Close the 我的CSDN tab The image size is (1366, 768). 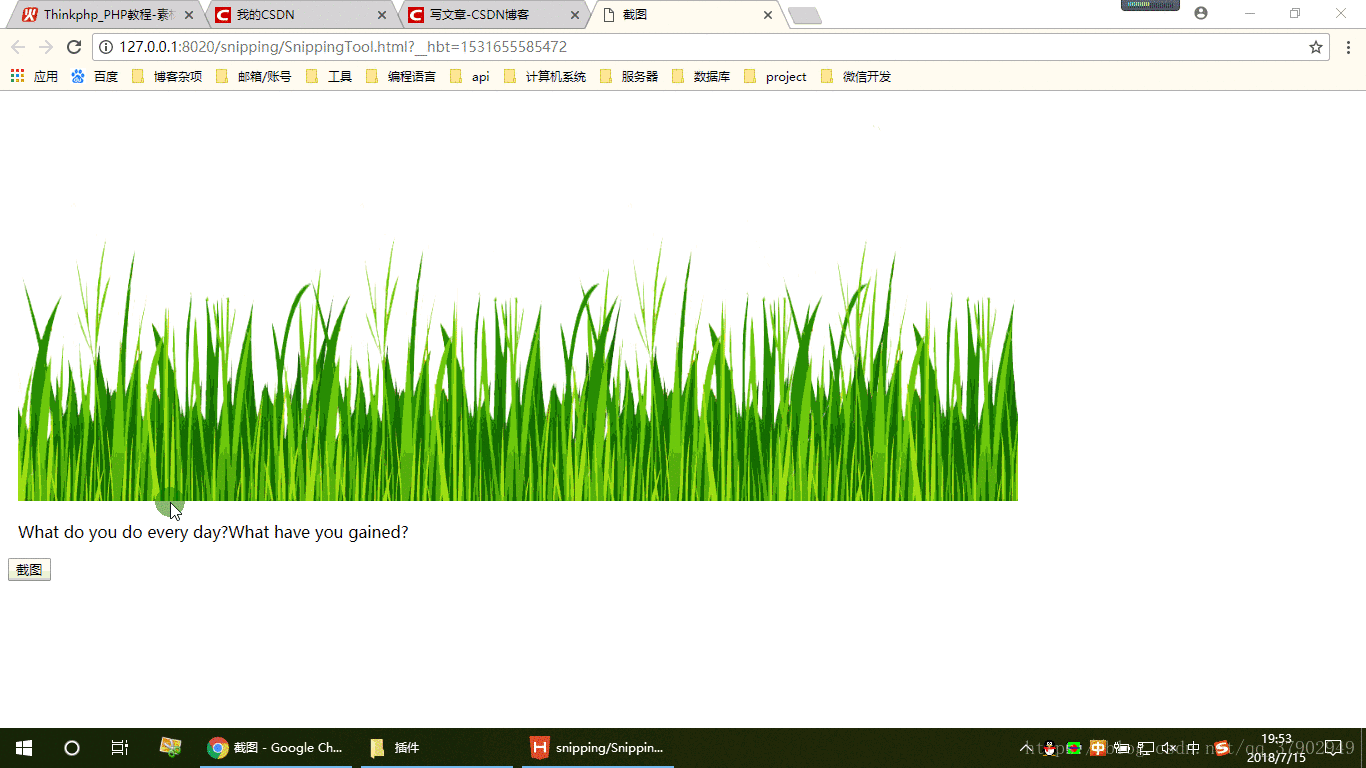click(x=382, y=15)
